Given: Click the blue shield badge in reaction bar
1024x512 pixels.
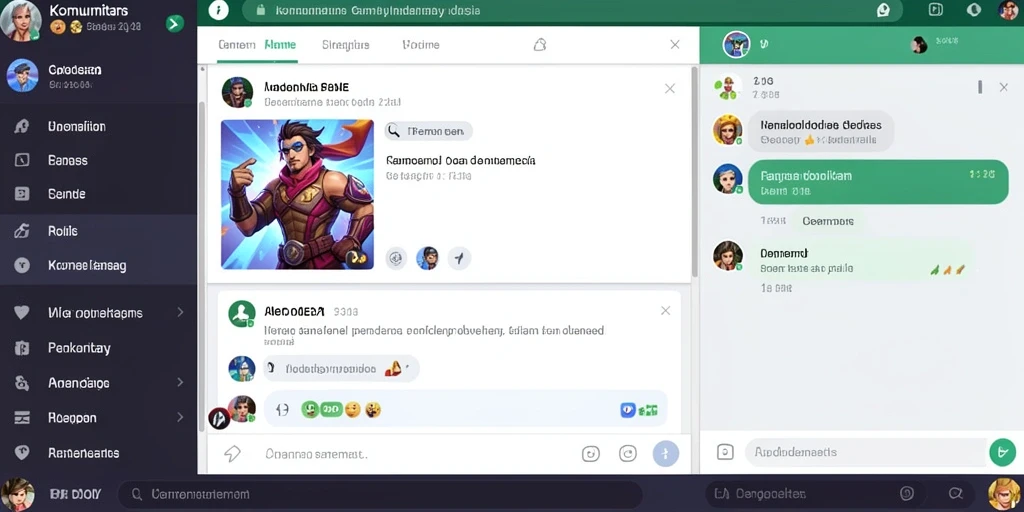Looking at the screenshot, I should (x=628, y=410).
